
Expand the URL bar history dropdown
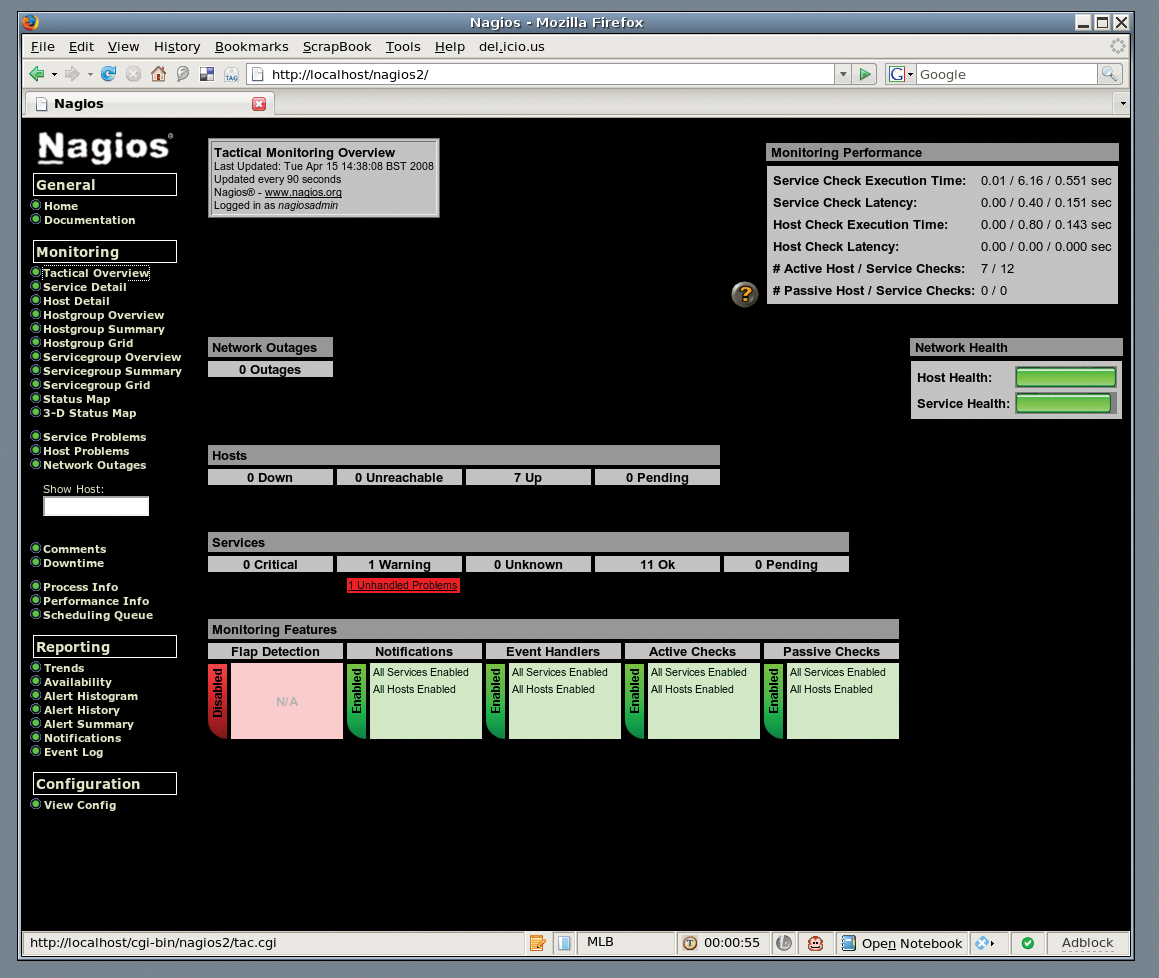[x=843, y=74]
